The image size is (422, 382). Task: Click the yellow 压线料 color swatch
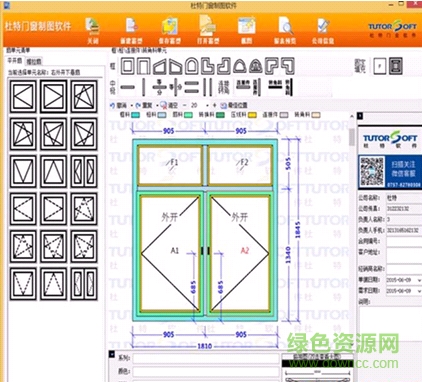pyautogui.click(x=252, y=115)
